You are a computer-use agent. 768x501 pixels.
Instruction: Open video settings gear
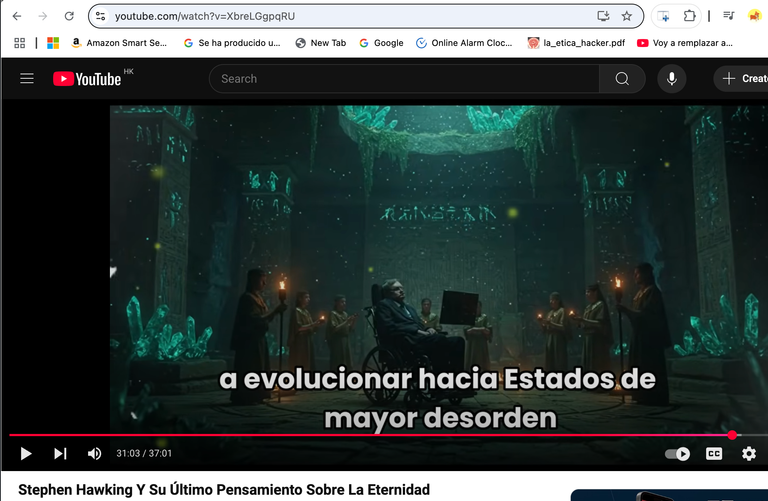[748, 453]
